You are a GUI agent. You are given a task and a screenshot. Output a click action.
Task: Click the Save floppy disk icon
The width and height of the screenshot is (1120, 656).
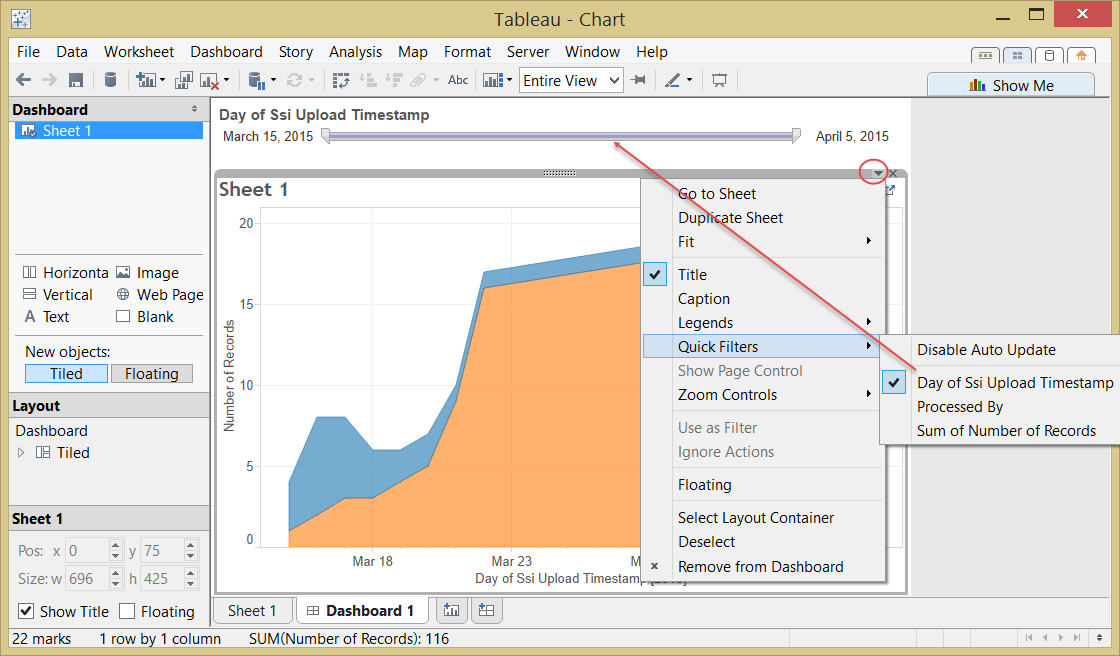click(76, 80)
